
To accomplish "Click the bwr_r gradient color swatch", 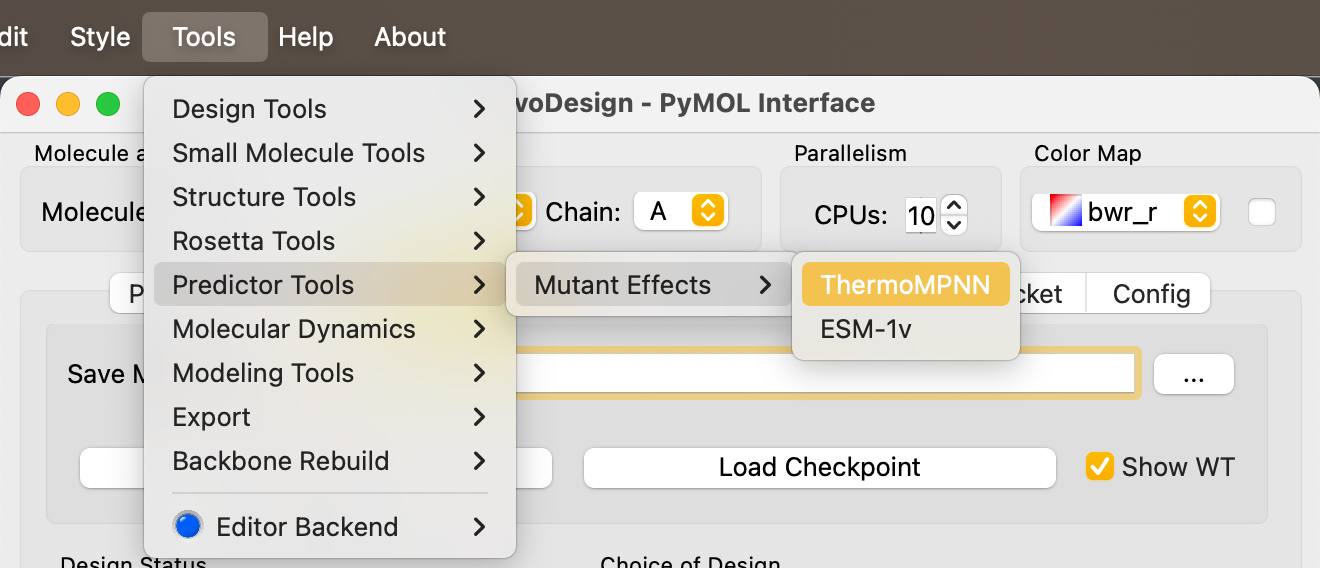I will pyautogui.click(x=1065, y=211).
